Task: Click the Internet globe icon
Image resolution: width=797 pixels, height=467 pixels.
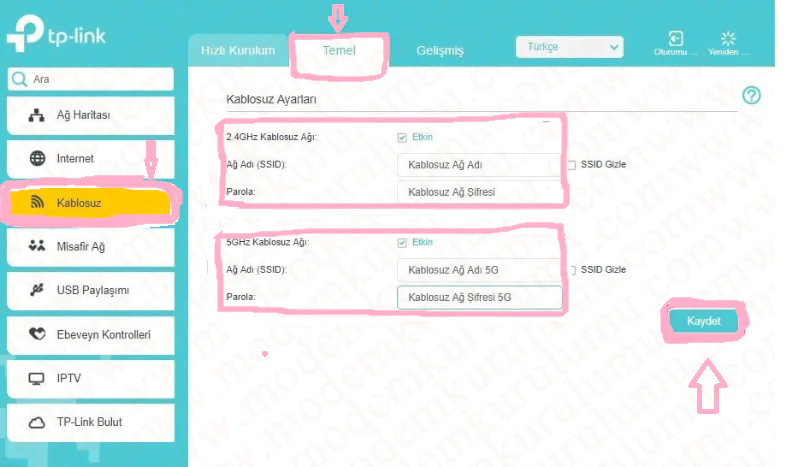Action: tap(37, 159)
